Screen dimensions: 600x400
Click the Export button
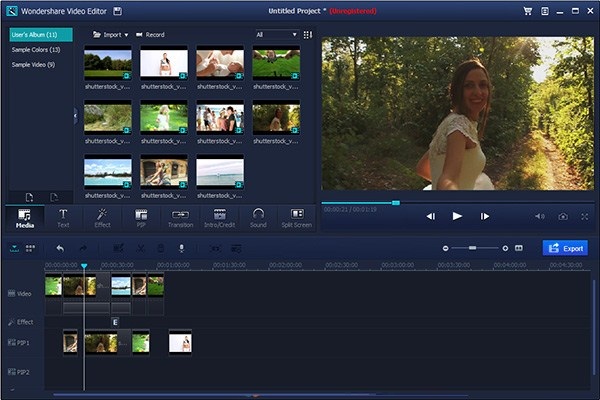[565, 247]
